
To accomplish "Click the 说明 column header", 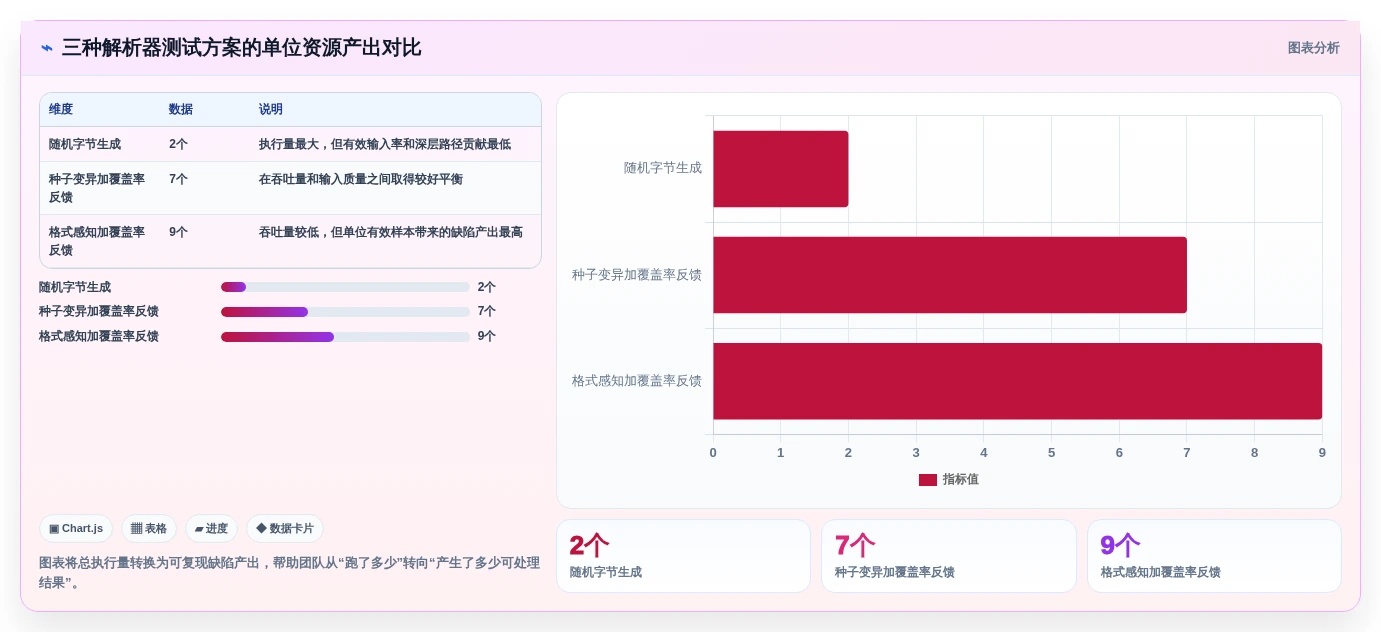I will [x=395, y=110].
